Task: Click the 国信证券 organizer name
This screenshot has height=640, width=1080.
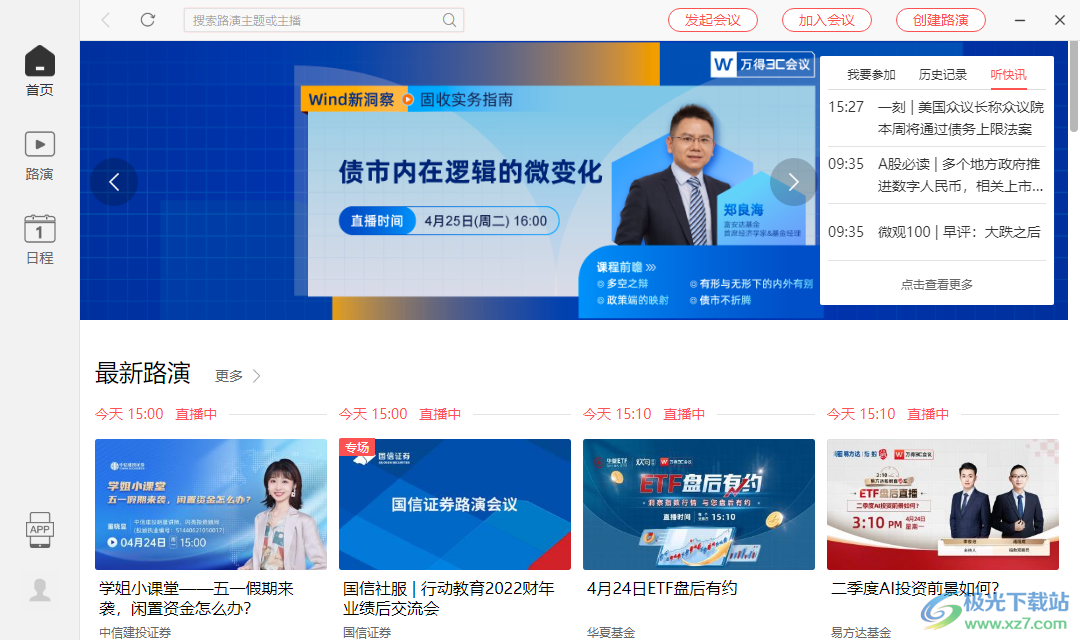Action: [366, 632]
